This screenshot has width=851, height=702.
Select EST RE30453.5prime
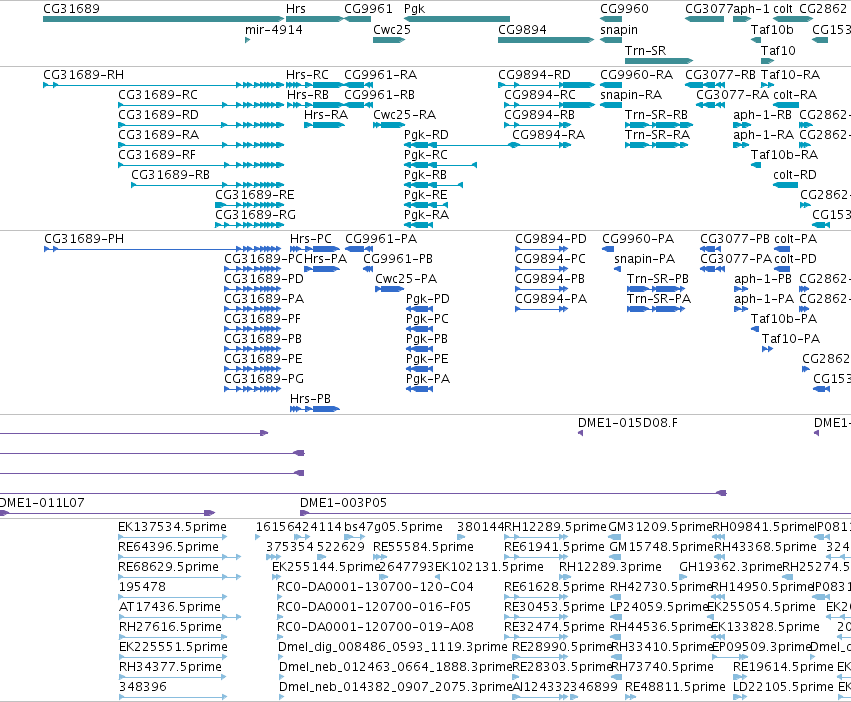536,617
